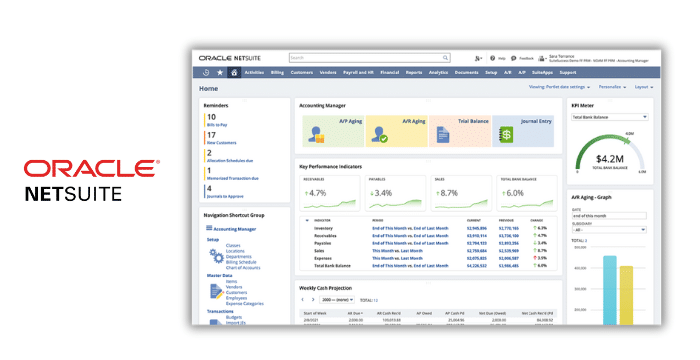The width and height of the screenshot is (700, 360).
Task: Click Journals to Approve reminder
Action: (x=225, y=197)
